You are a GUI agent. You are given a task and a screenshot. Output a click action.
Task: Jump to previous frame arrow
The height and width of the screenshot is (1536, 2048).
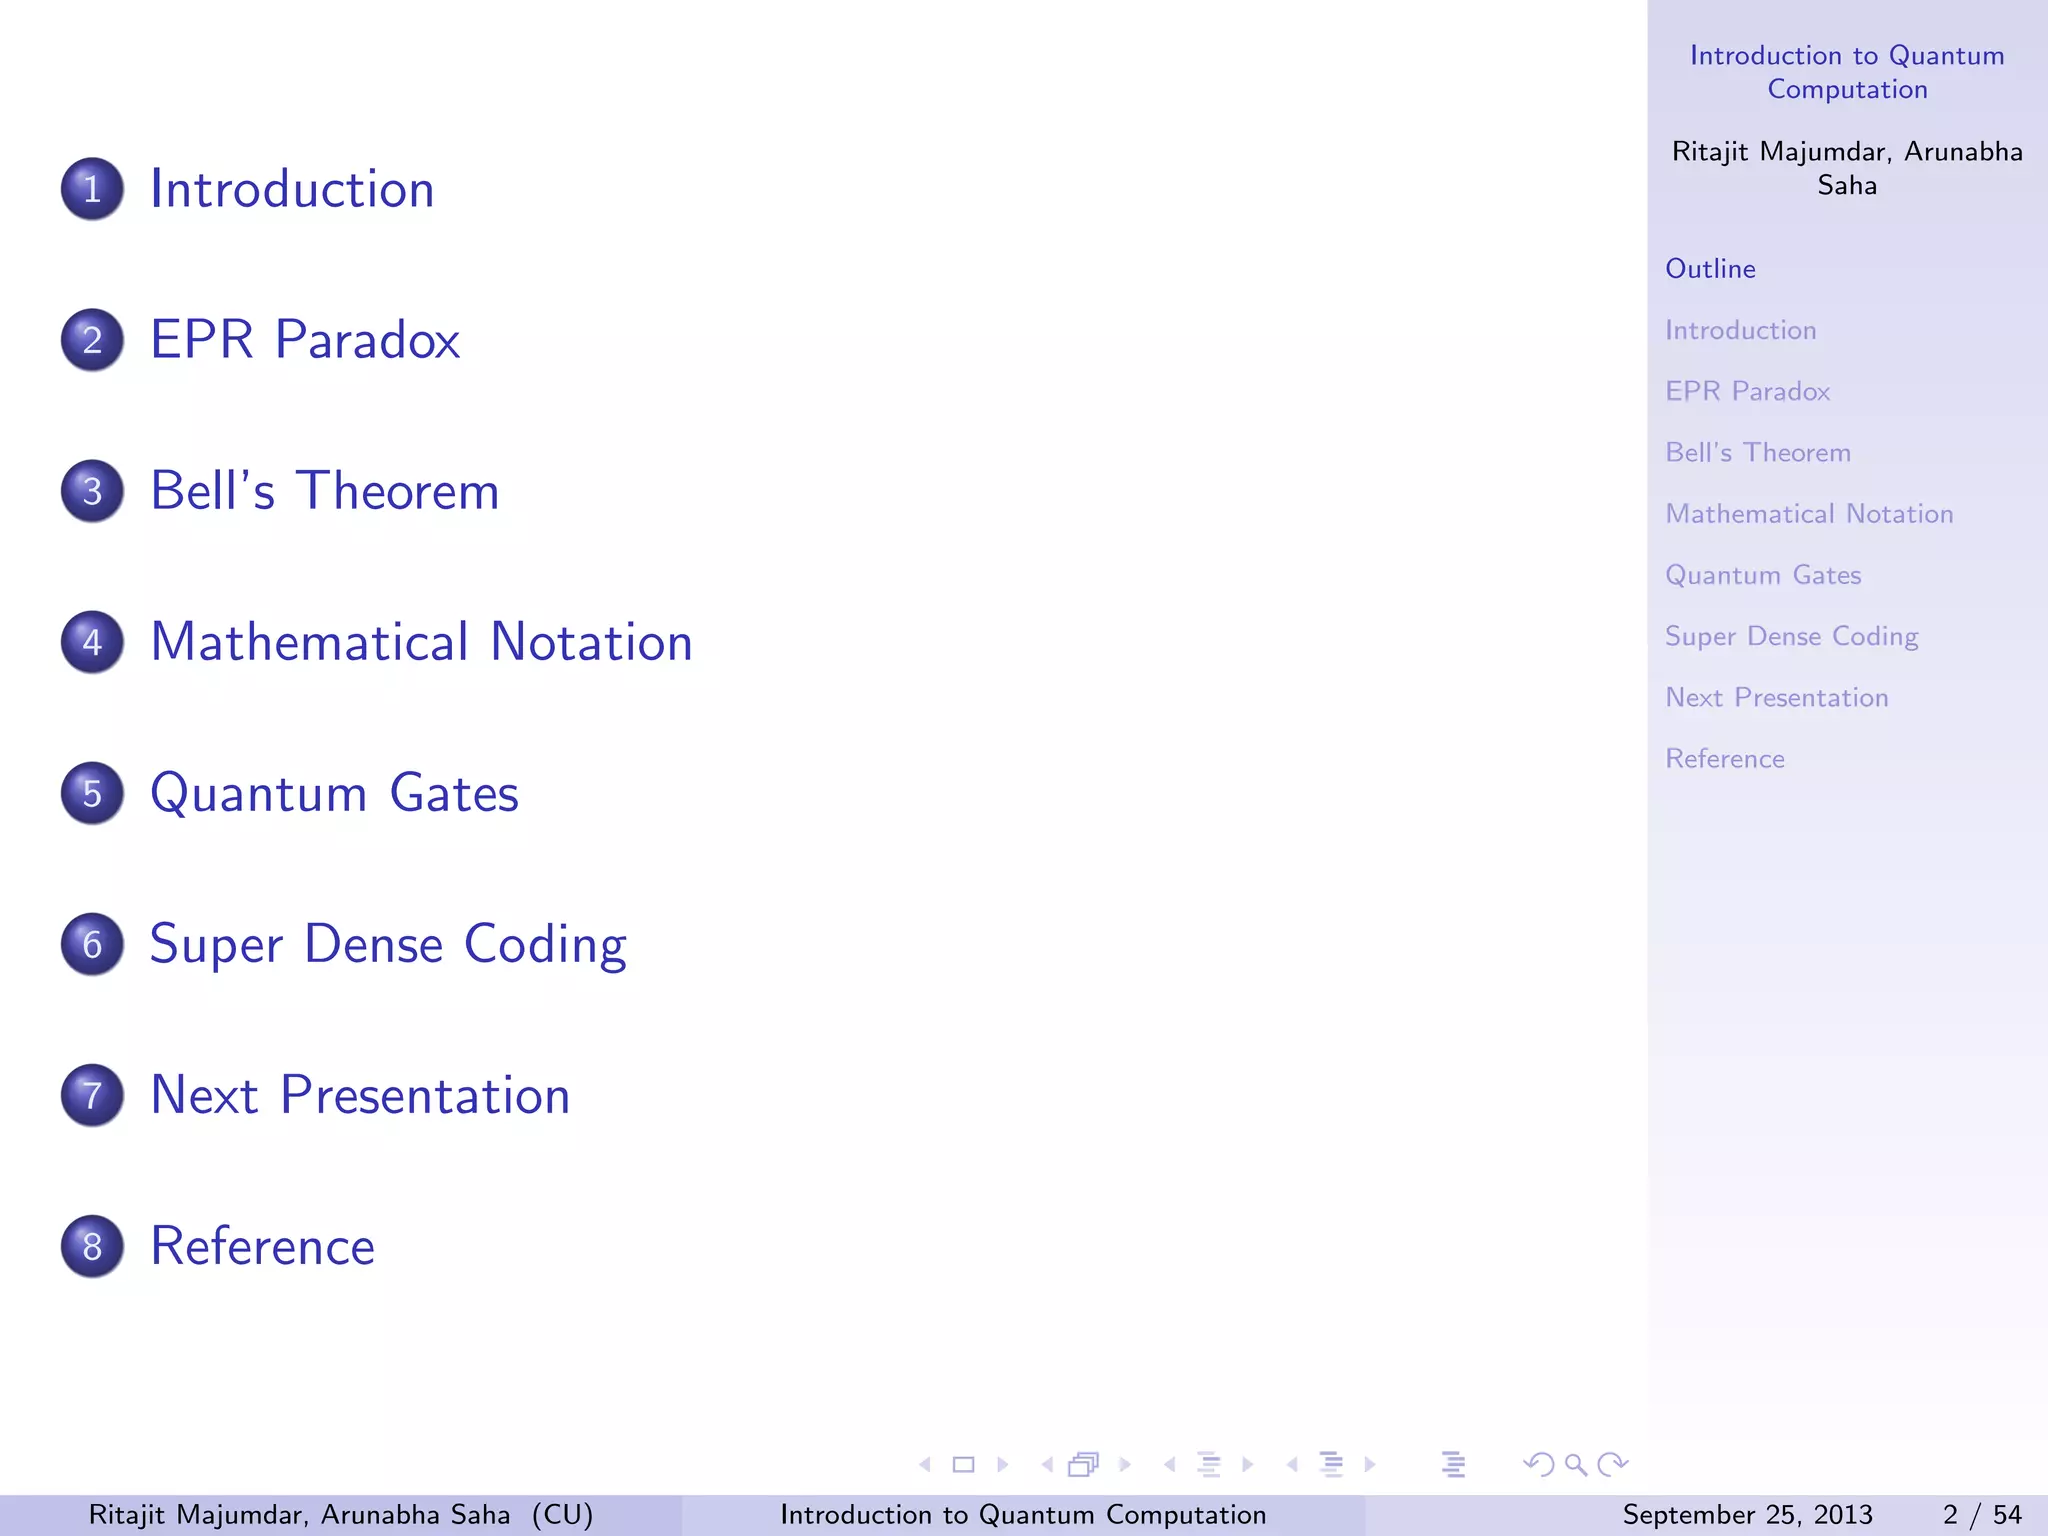coord(1047,1464)
